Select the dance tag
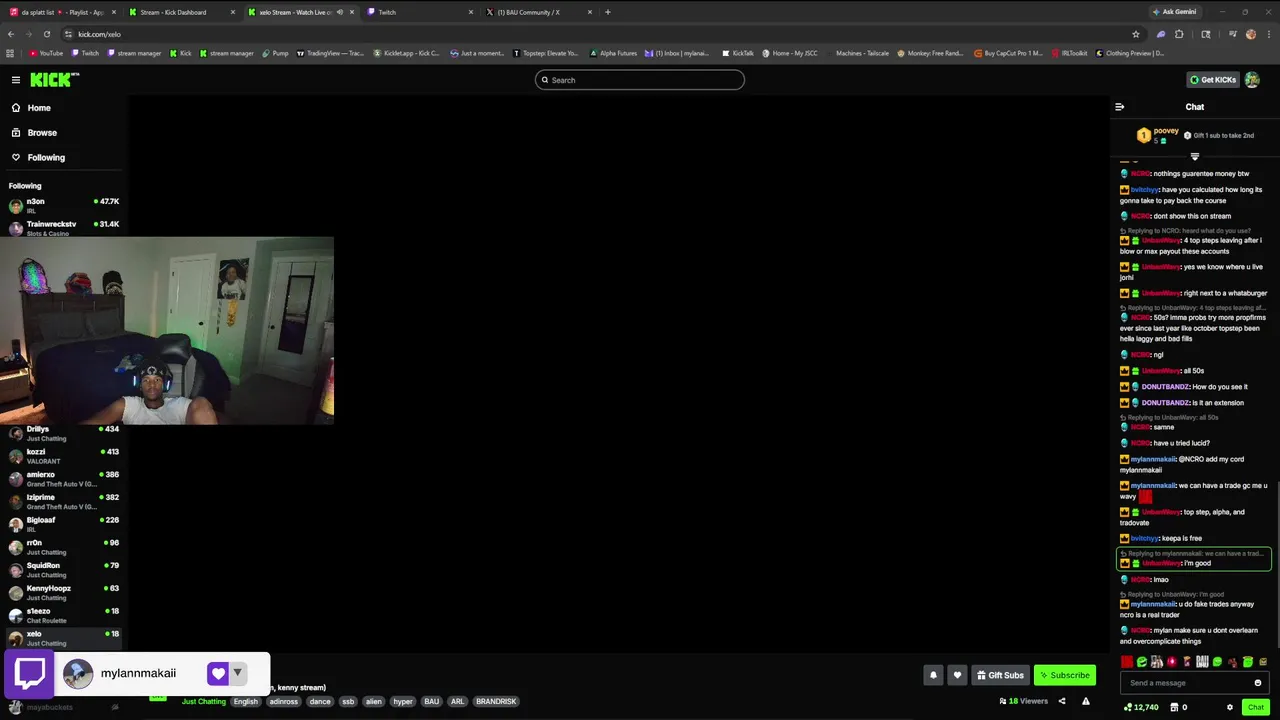1280x720 pixels. 320,702
